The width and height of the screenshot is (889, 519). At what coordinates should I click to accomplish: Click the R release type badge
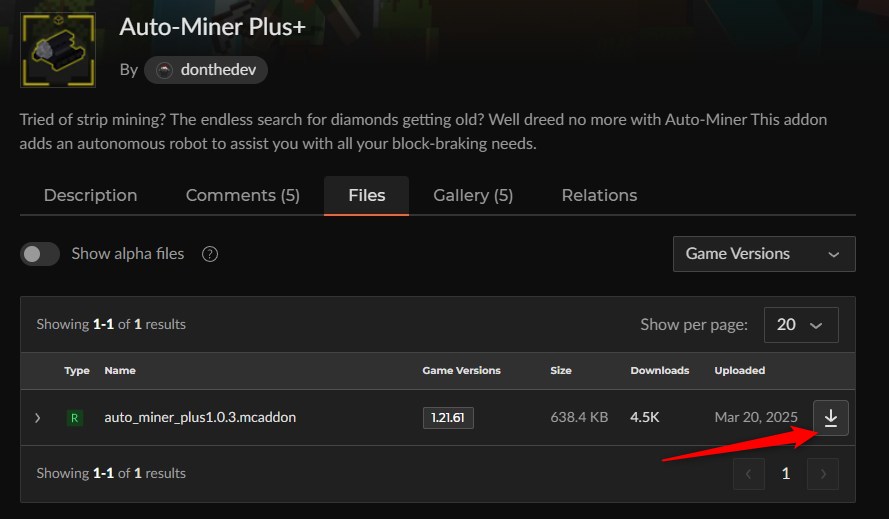tap(74, 418)
